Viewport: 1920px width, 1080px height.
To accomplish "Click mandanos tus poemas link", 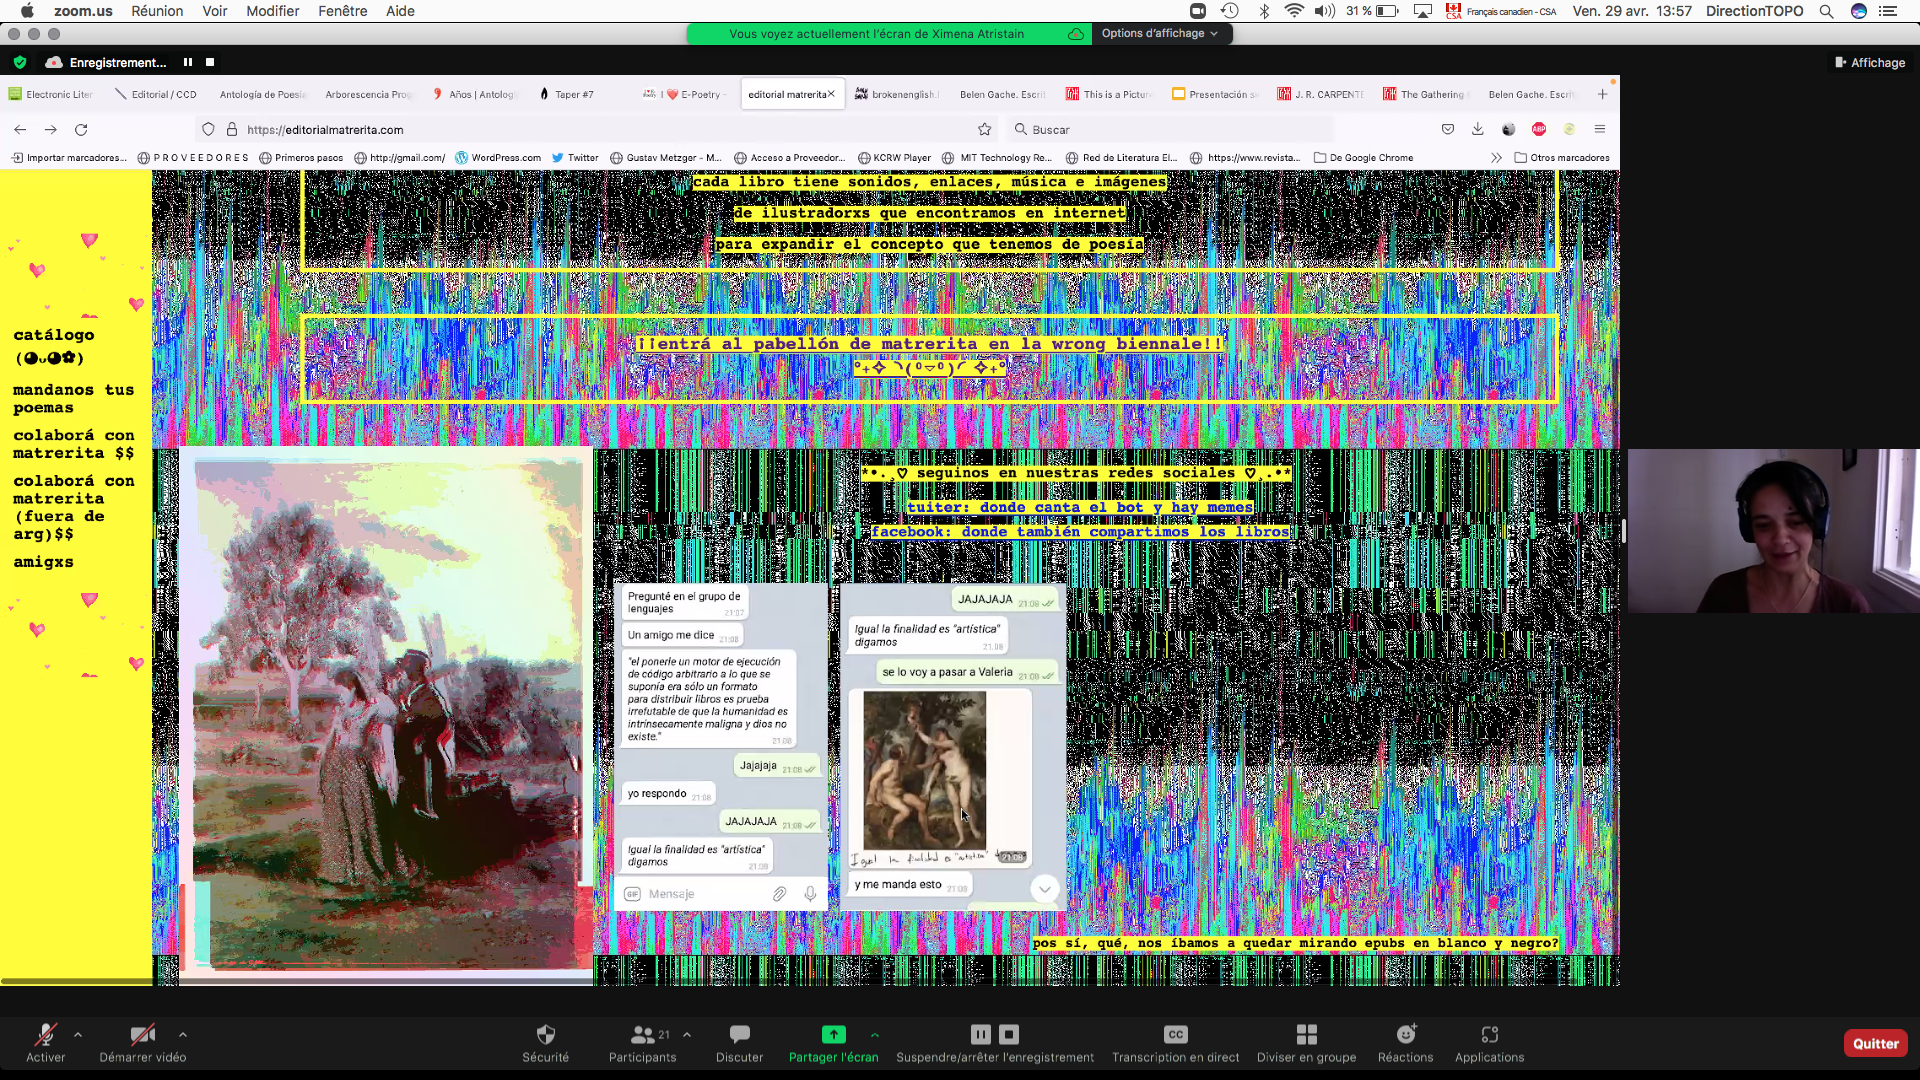I will [x=73, y=398].
